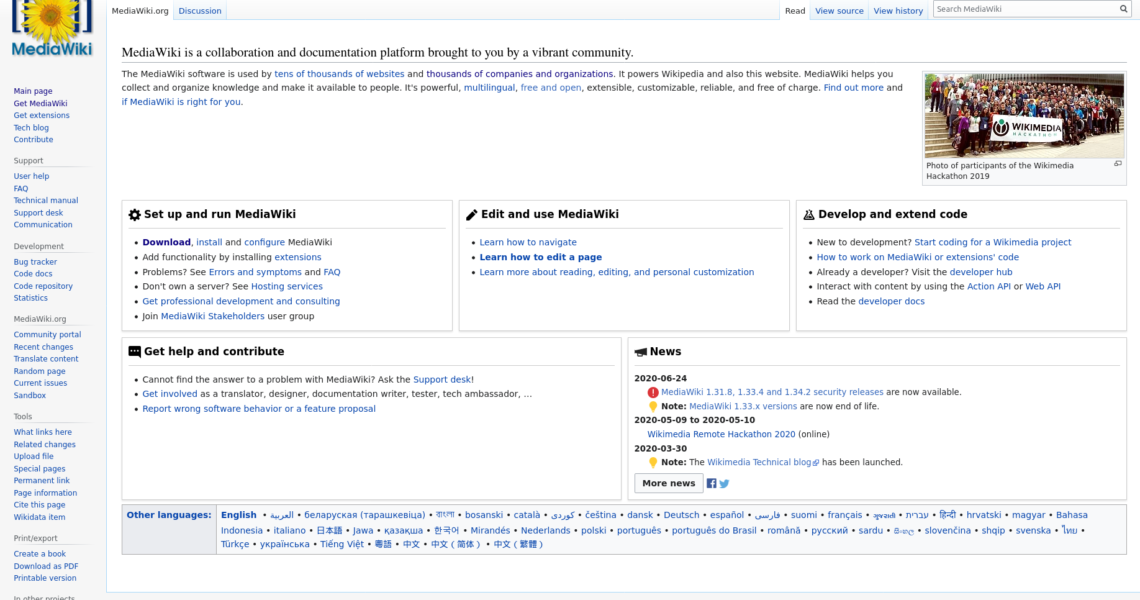Click the Twitter bird icon
Screen dimensions: 1140x600
point(724,484)
